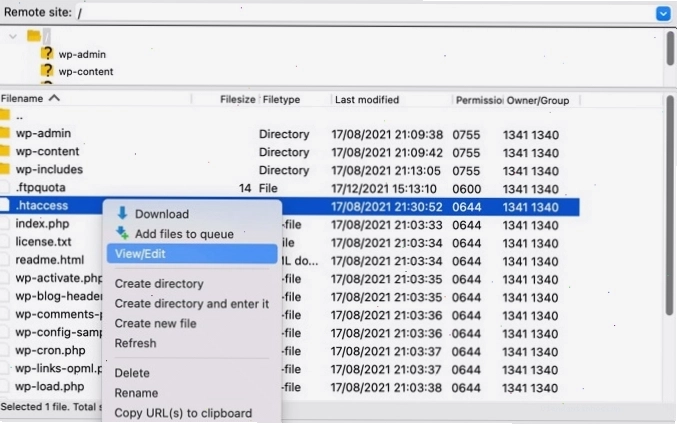Choose View/Edit from context menu
Viewport: 677px width, 425px height.
tap(192, 254)
